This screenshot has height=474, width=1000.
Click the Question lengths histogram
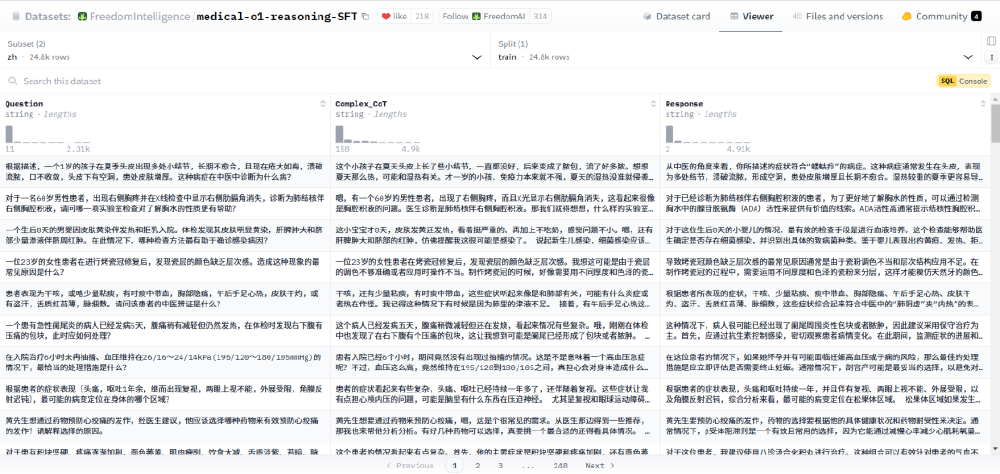(x=48, y=134)
